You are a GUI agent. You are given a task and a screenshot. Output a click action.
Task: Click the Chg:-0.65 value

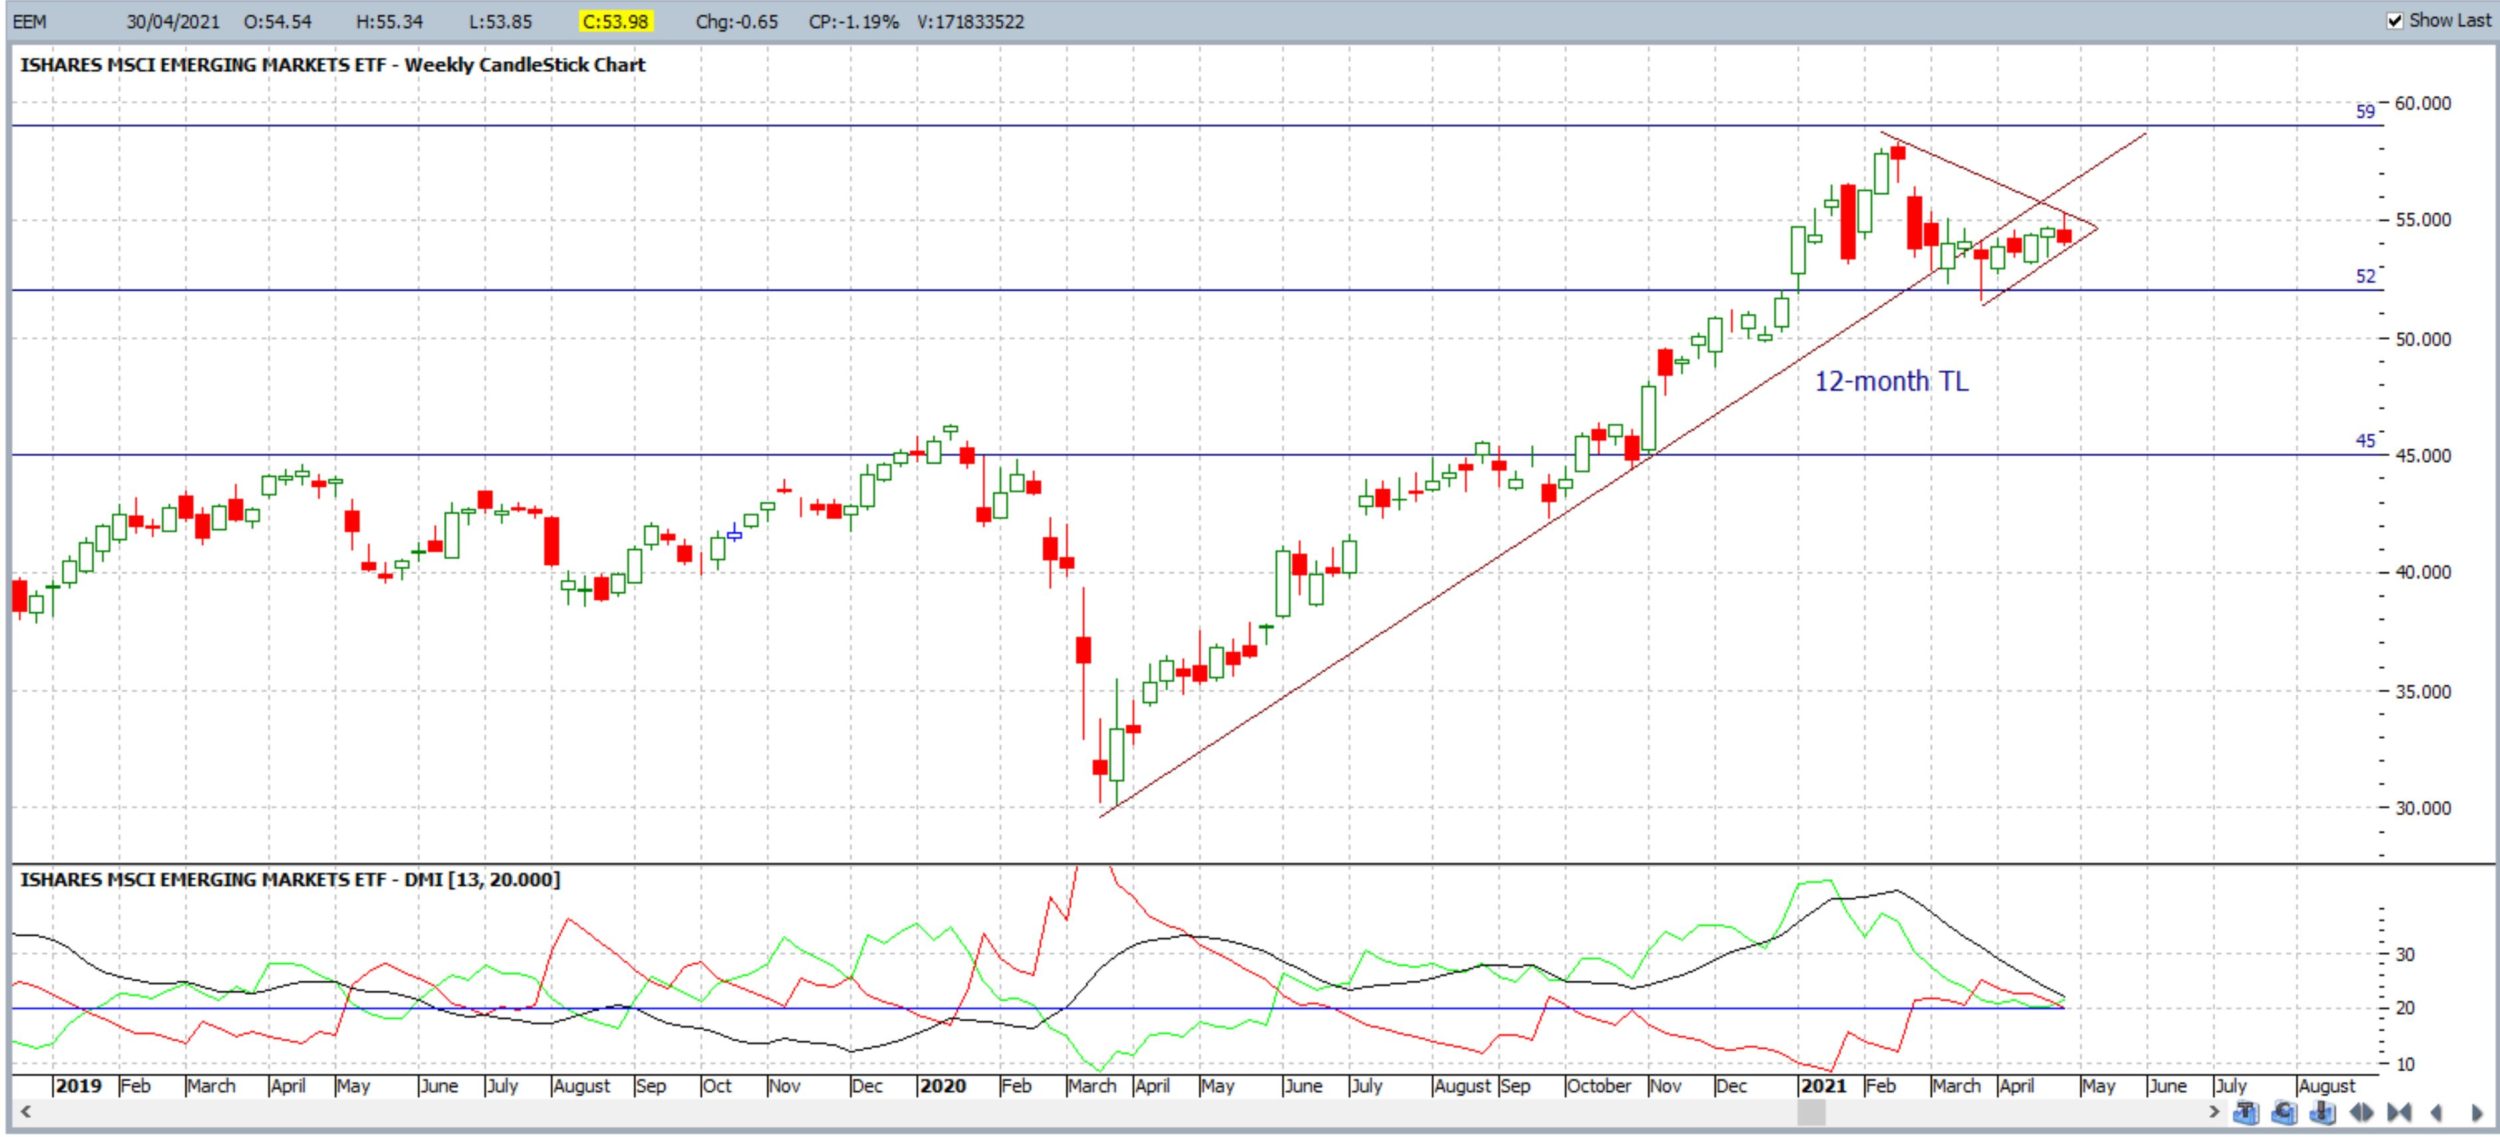pyautogui.click(x=736, y=21)
